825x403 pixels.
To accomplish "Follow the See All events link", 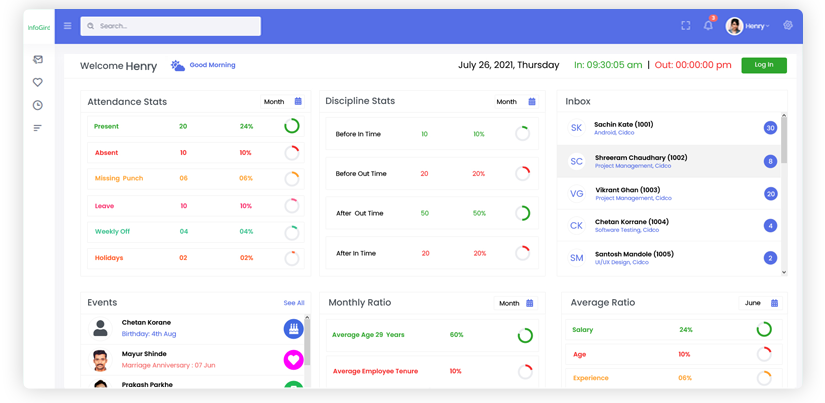I will coord(293,303).
